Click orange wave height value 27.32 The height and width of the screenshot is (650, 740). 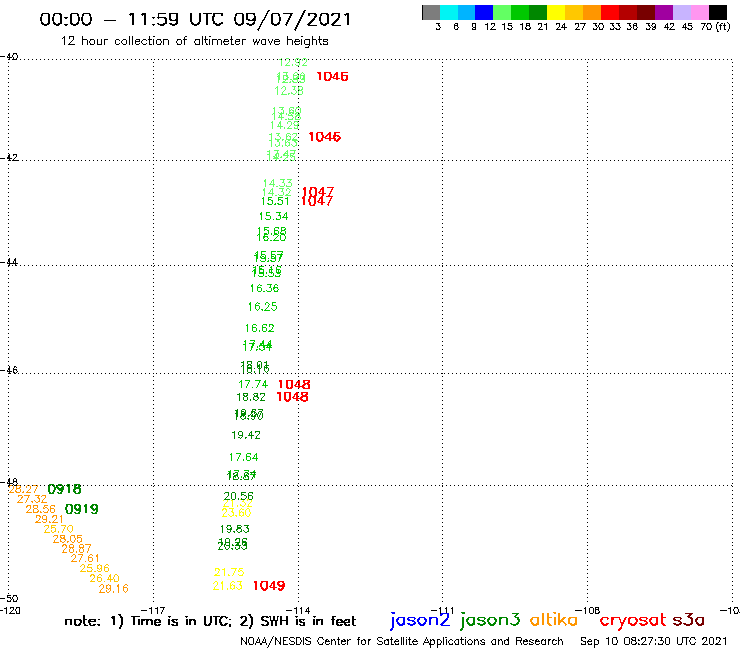tap(32, 499)
